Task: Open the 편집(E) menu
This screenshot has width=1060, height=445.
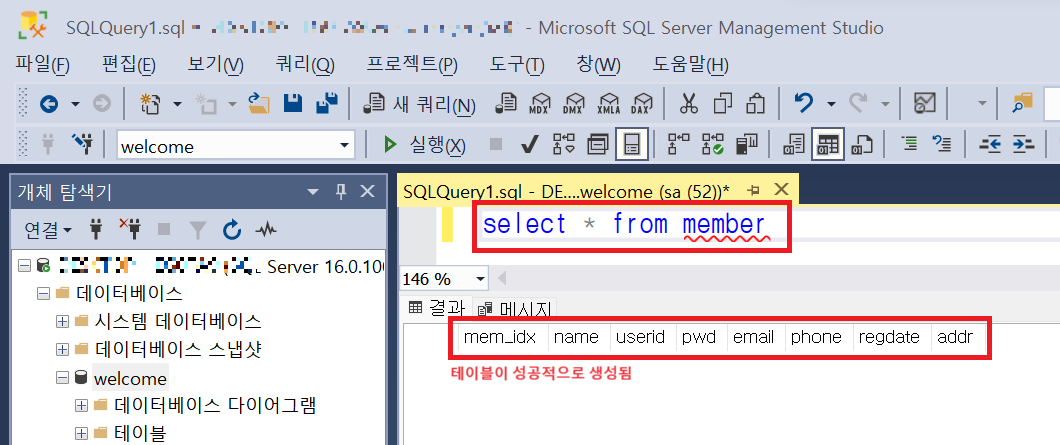Action: pyautogui.click(x=129, y=65)
